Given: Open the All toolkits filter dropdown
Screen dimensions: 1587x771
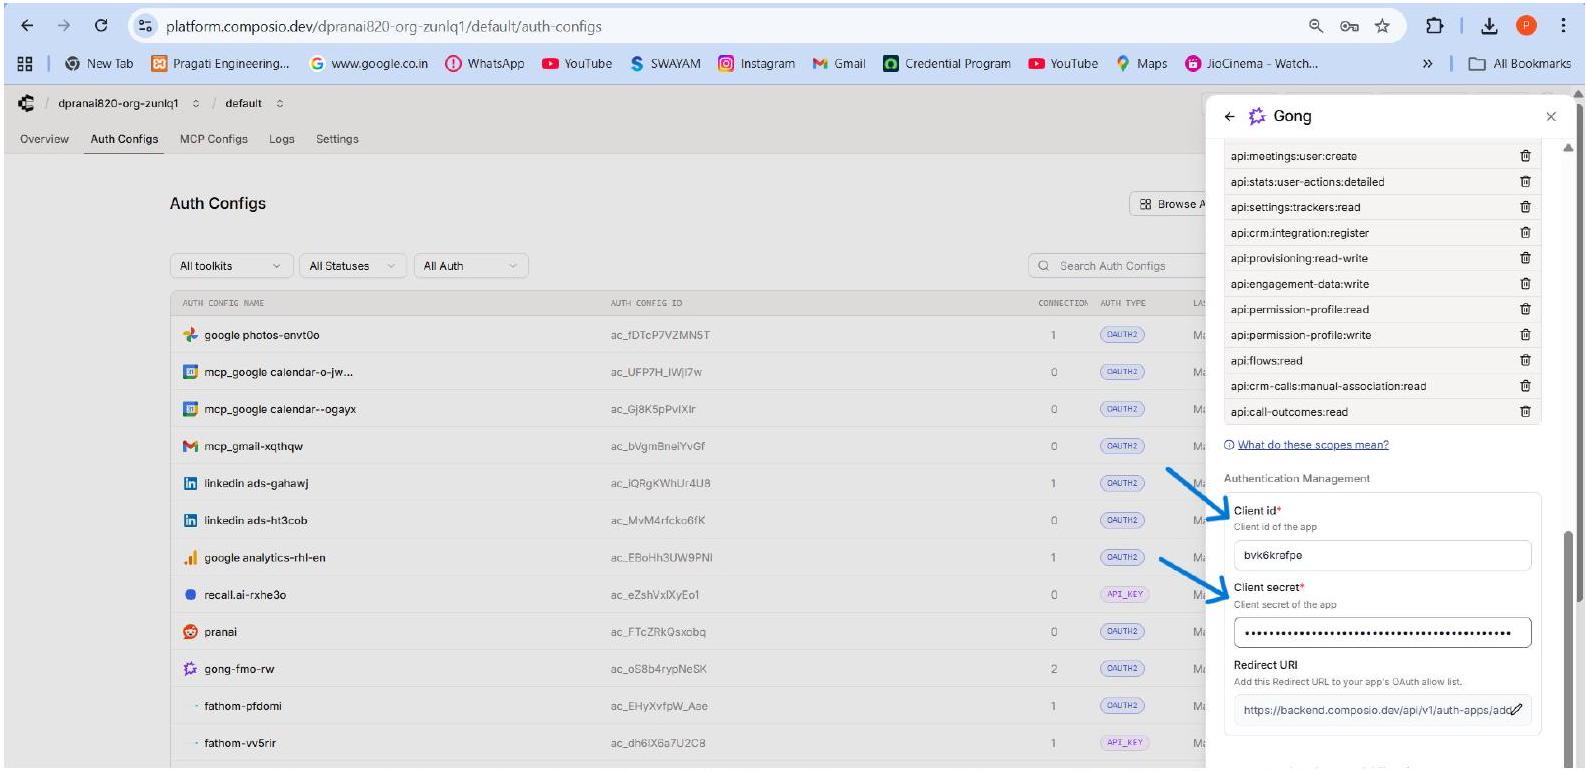Looking at the screenshot, I should tap(231, 266).
